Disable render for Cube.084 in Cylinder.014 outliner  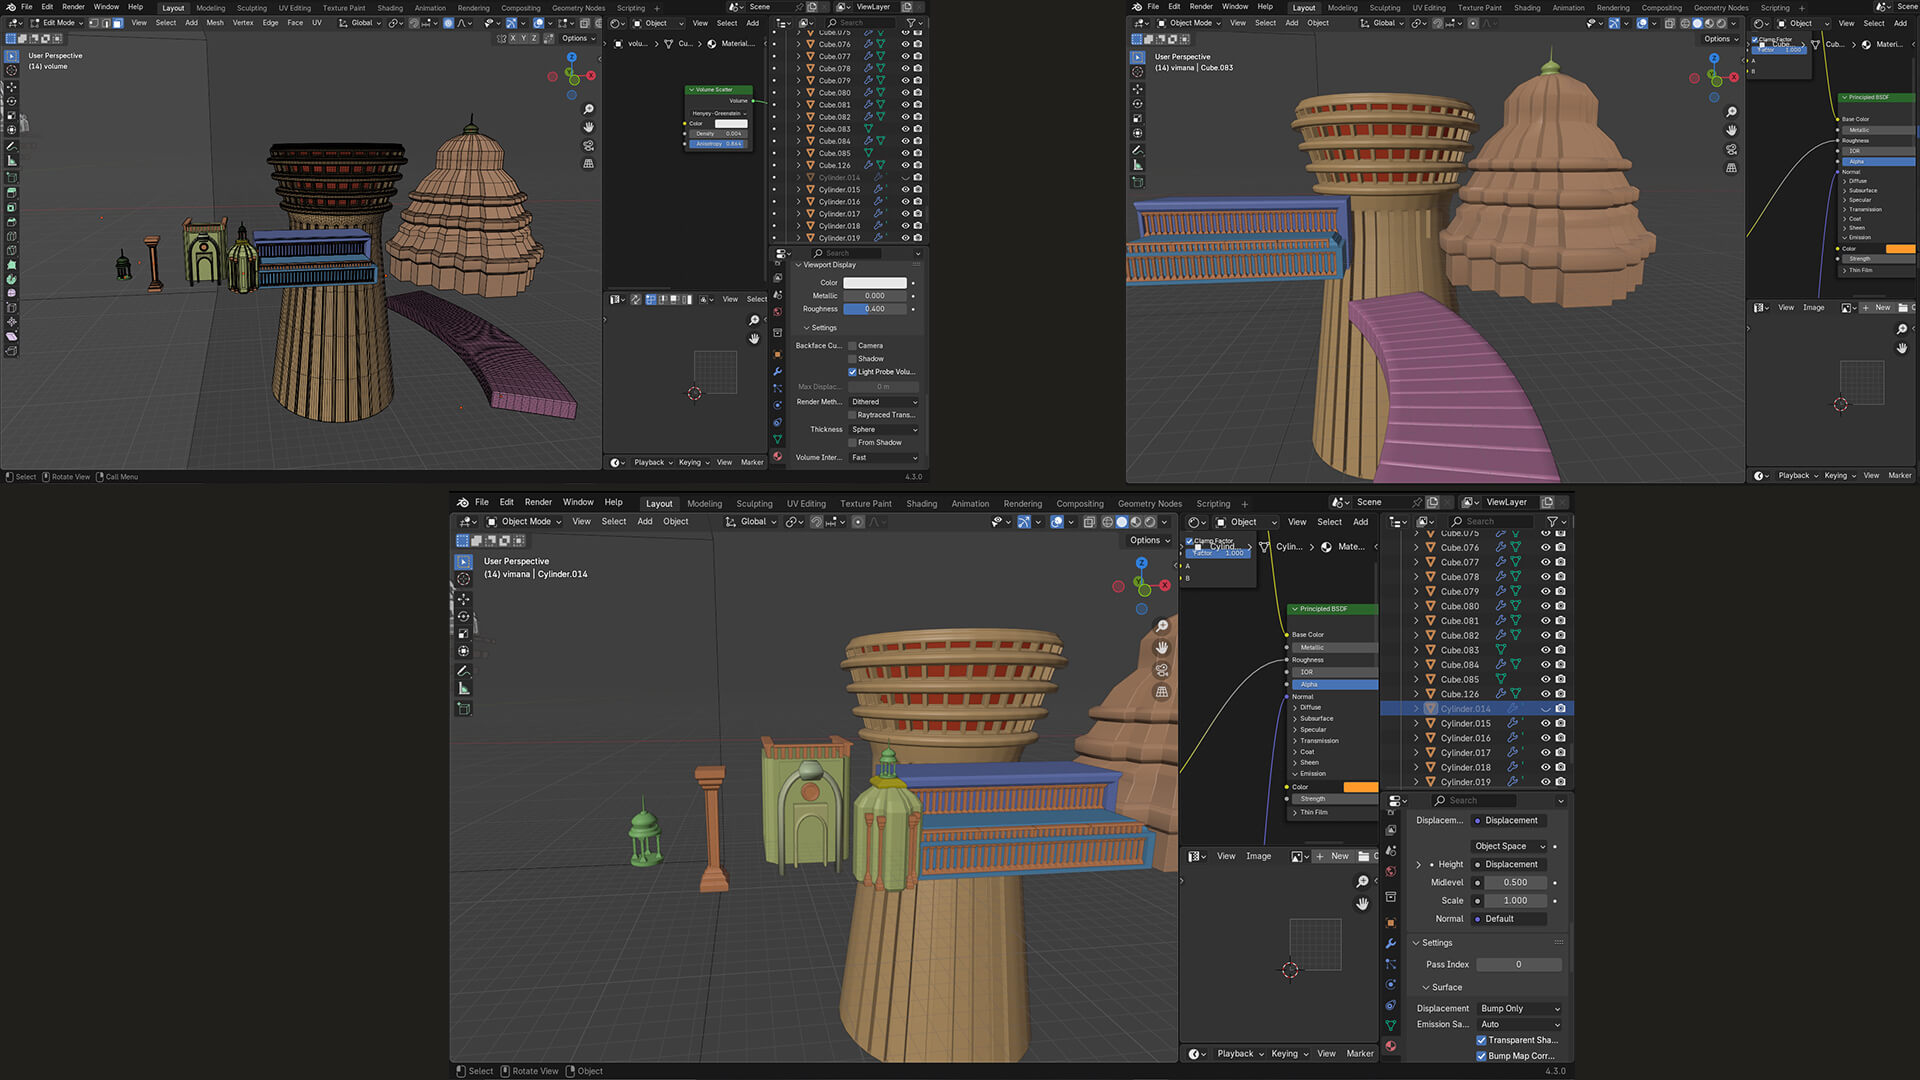tap(1560, 665)
